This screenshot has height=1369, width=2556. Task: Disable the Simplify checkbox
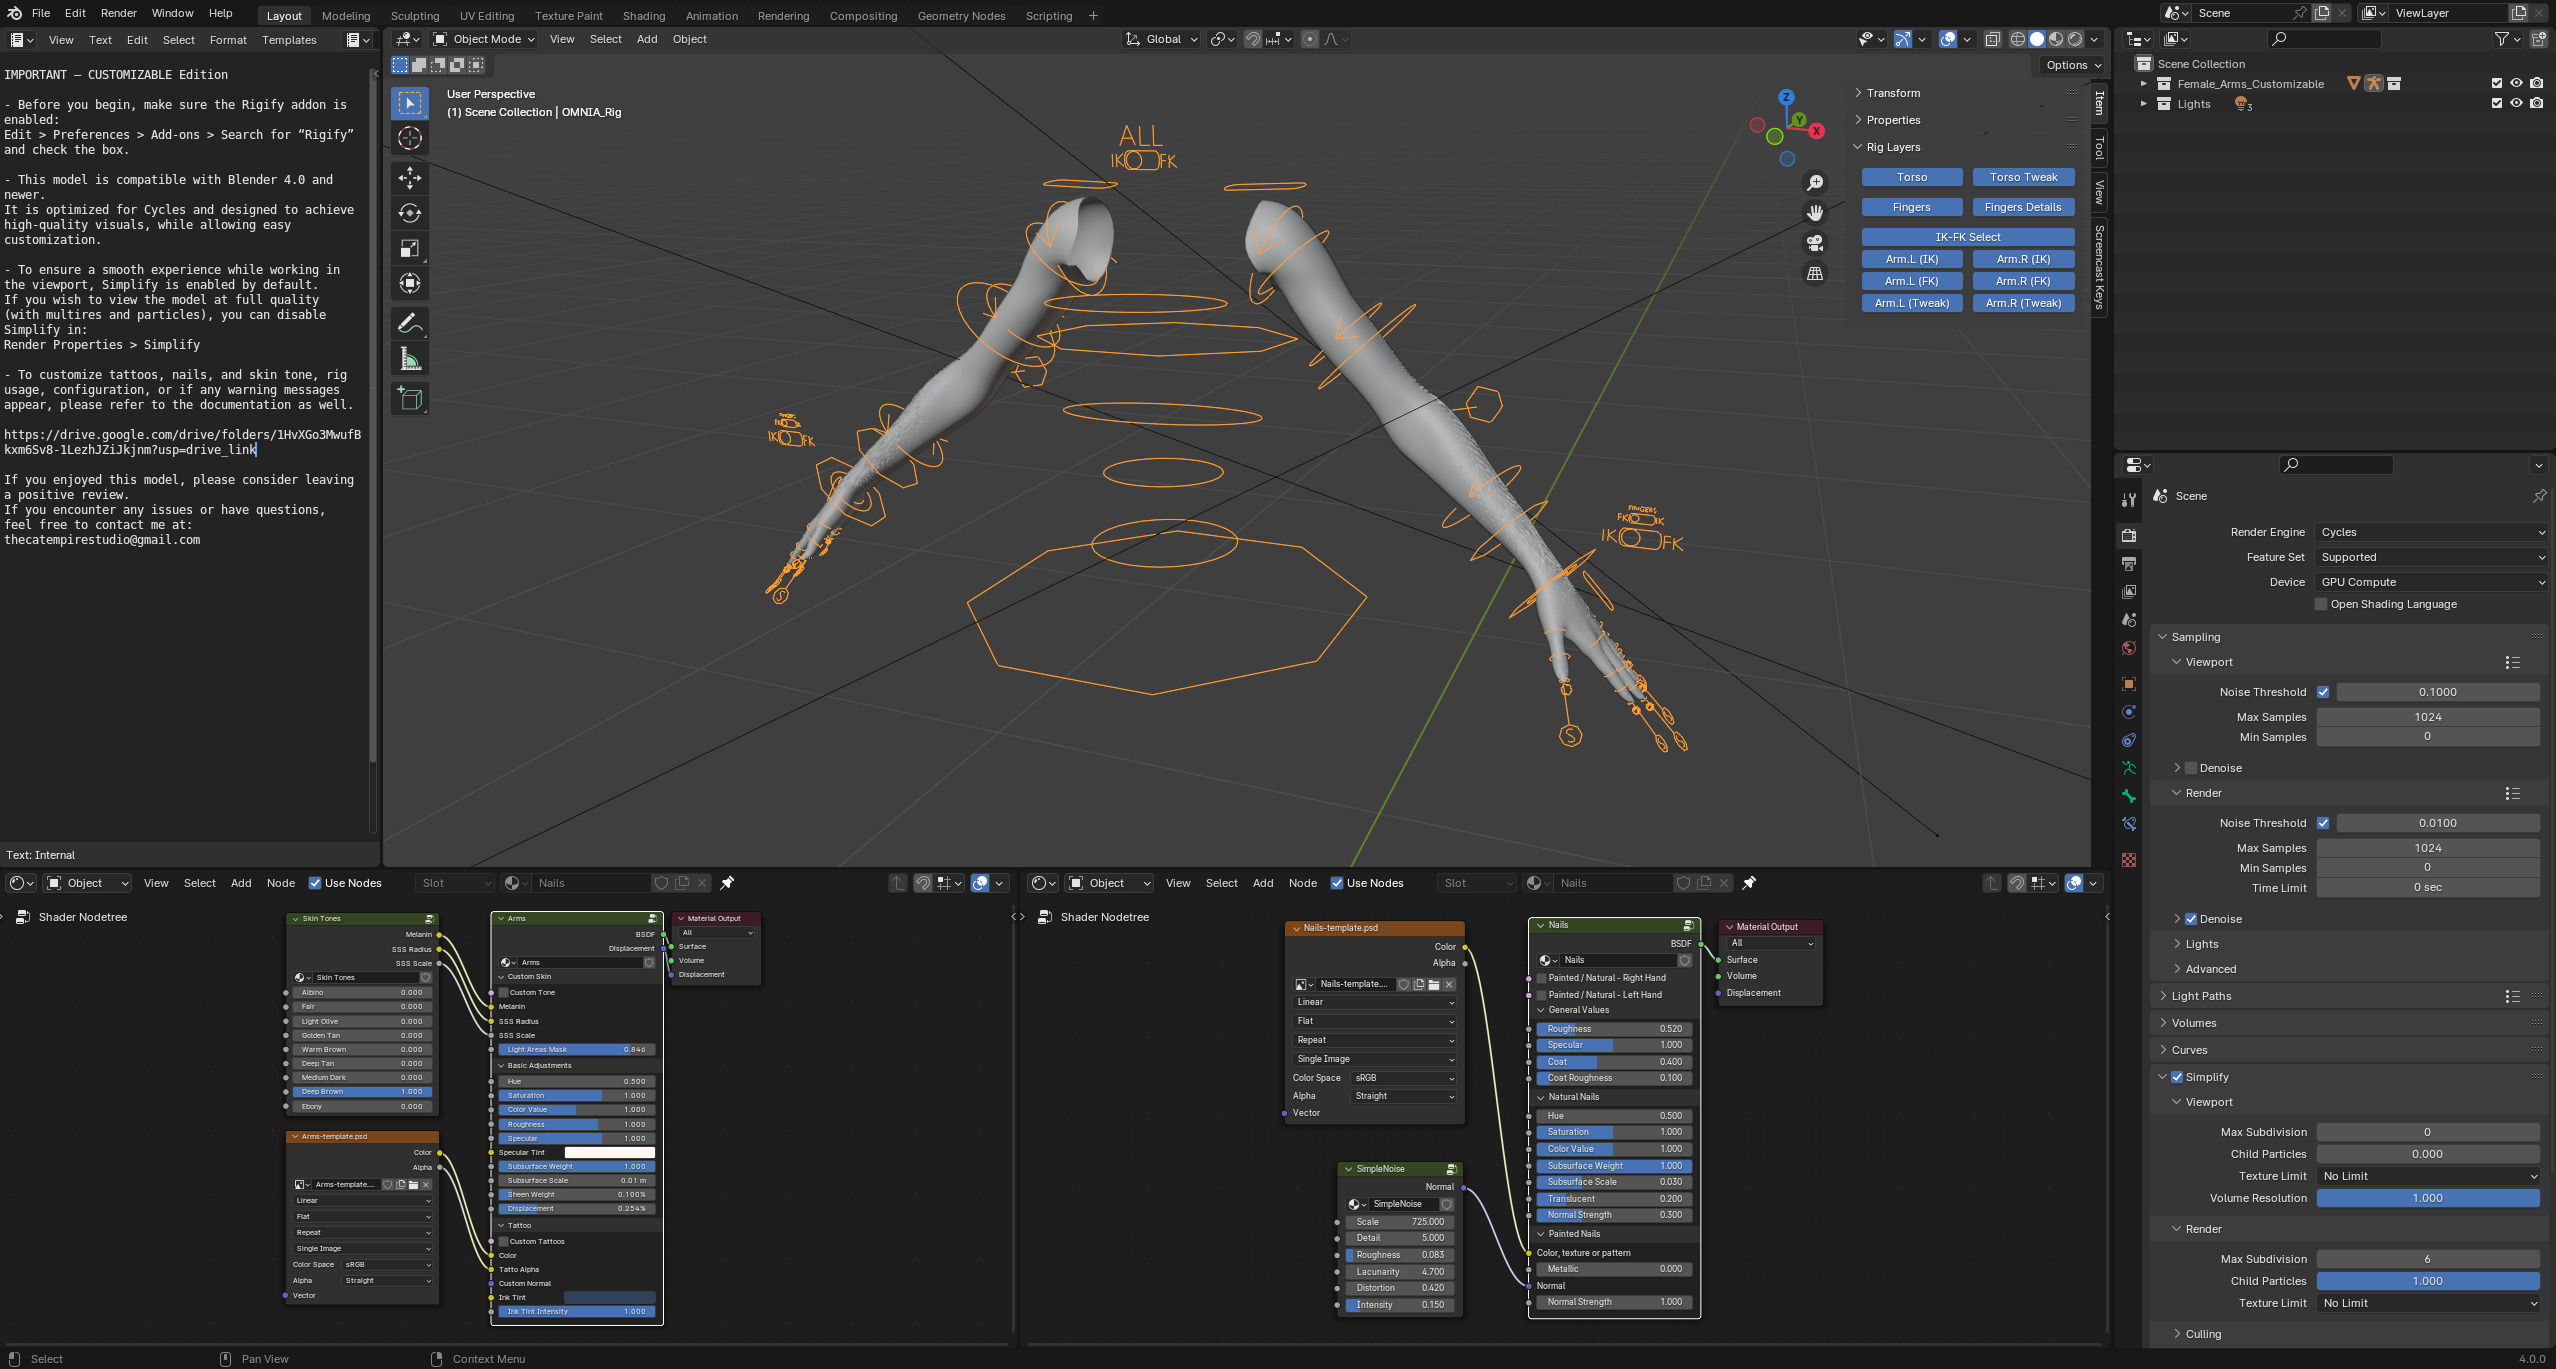coord(2177,1077)
